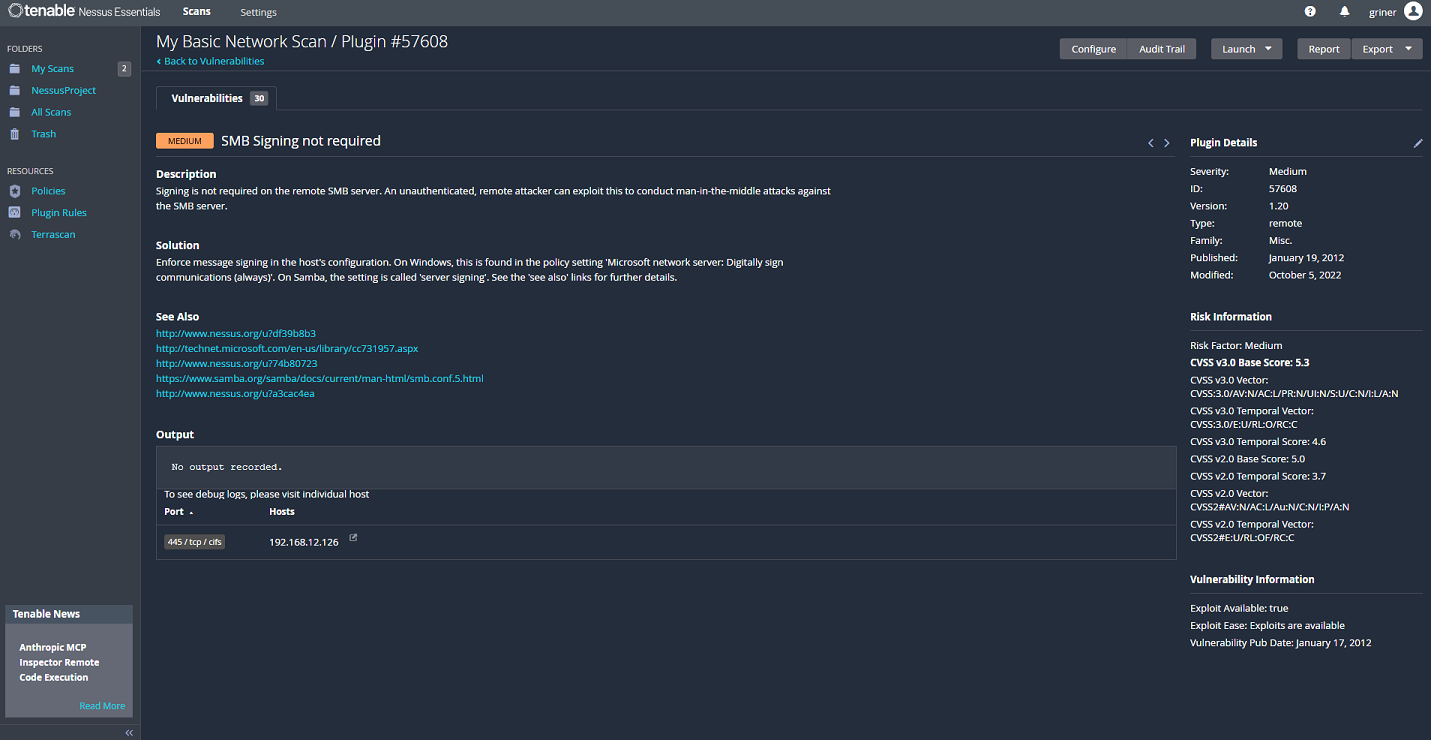Open the samba.org smb.conf.5 link
Image resolution: width=1431 pixels, height=740 pixels.
pos(320,378)
